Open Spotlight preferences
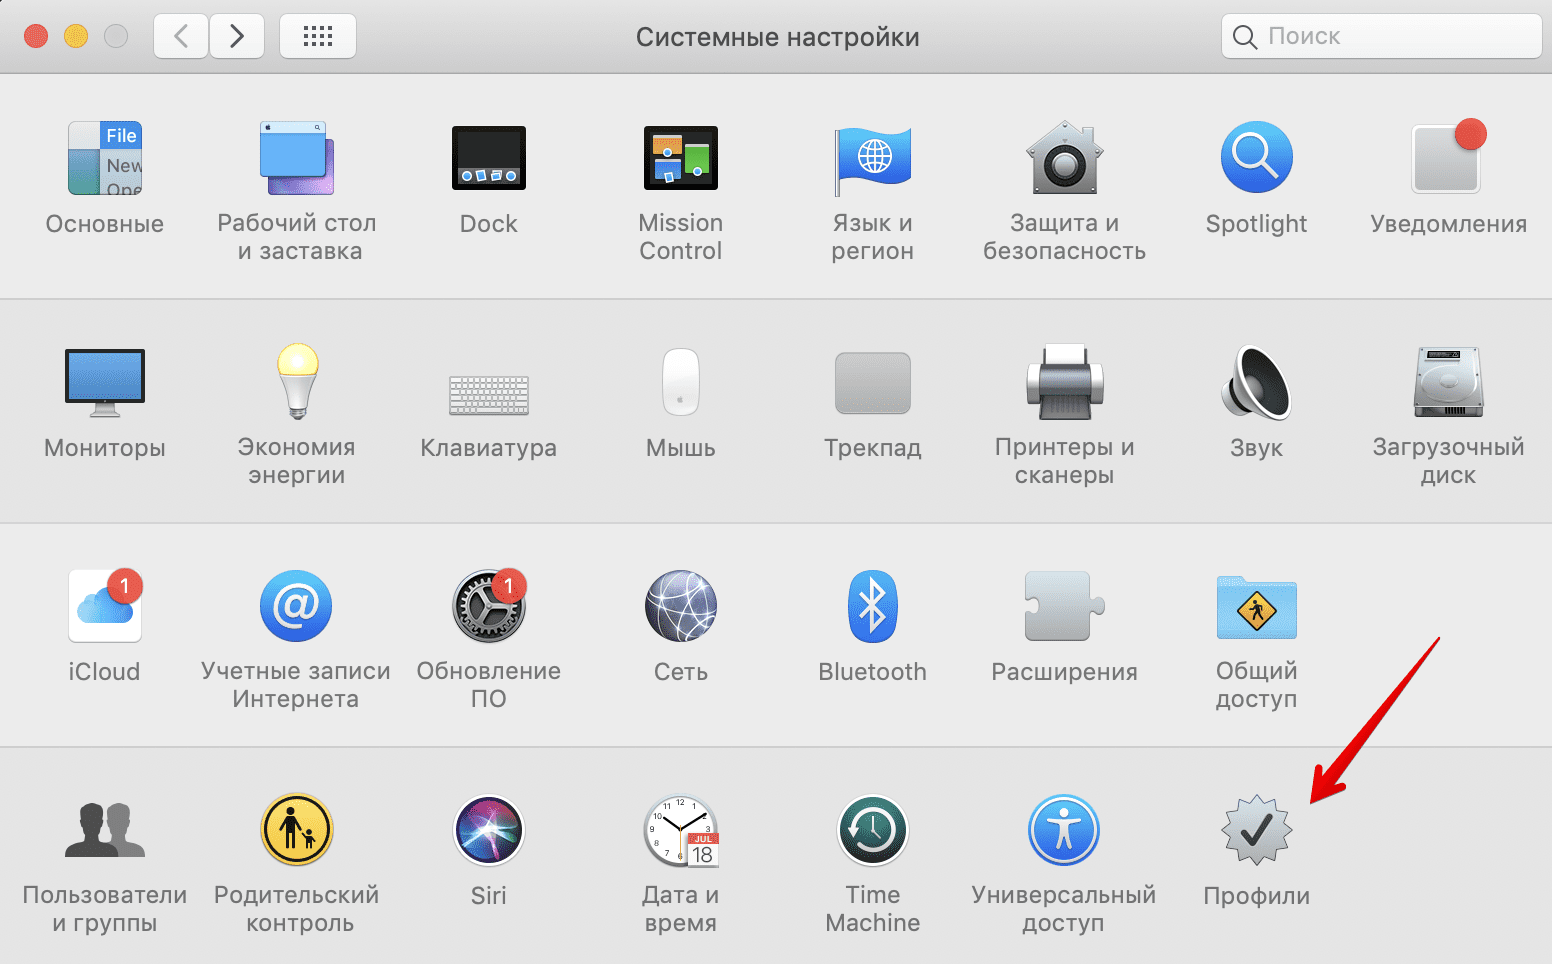Viewport: 1552px width, 964px height. click(1256, 159)
